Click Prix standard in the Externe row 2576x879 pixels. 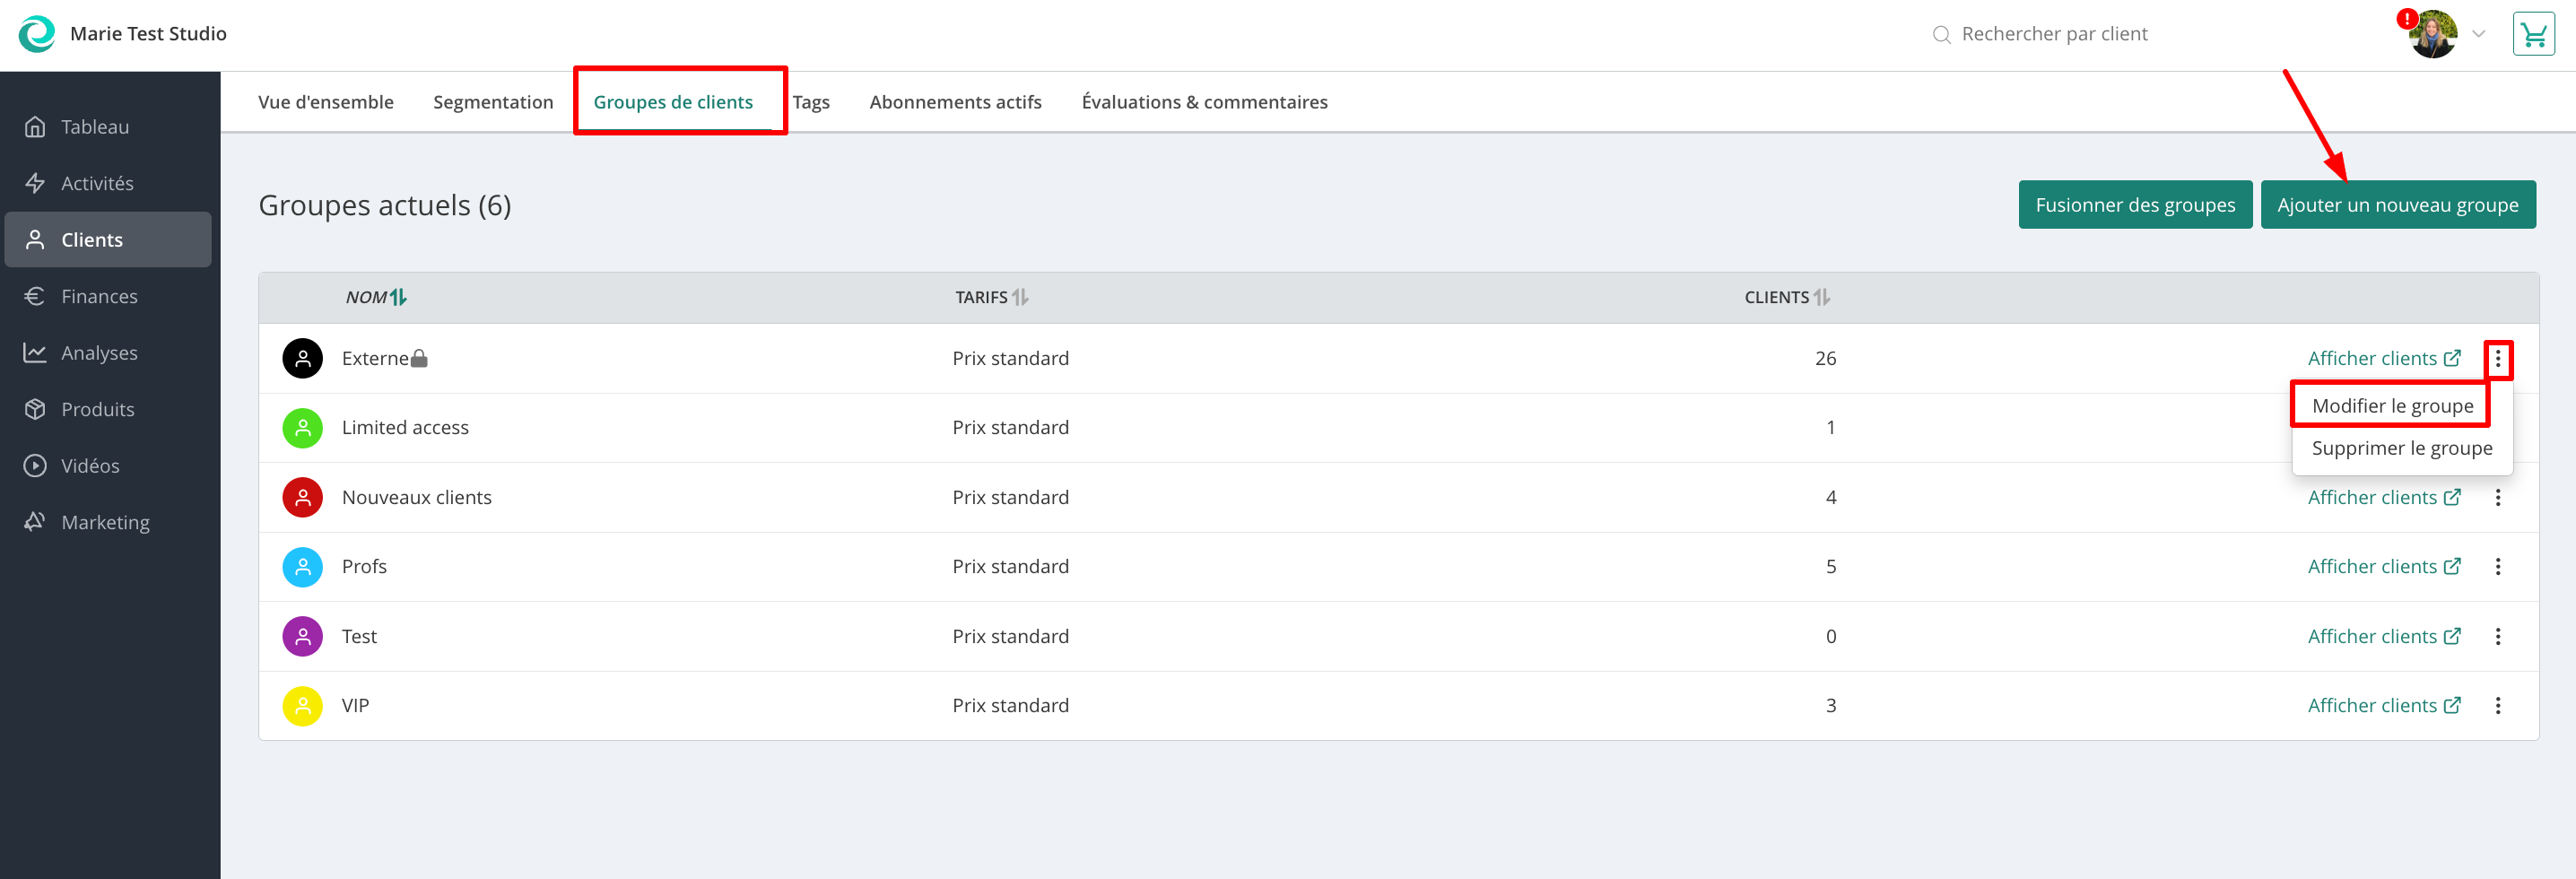point(1010,358)
